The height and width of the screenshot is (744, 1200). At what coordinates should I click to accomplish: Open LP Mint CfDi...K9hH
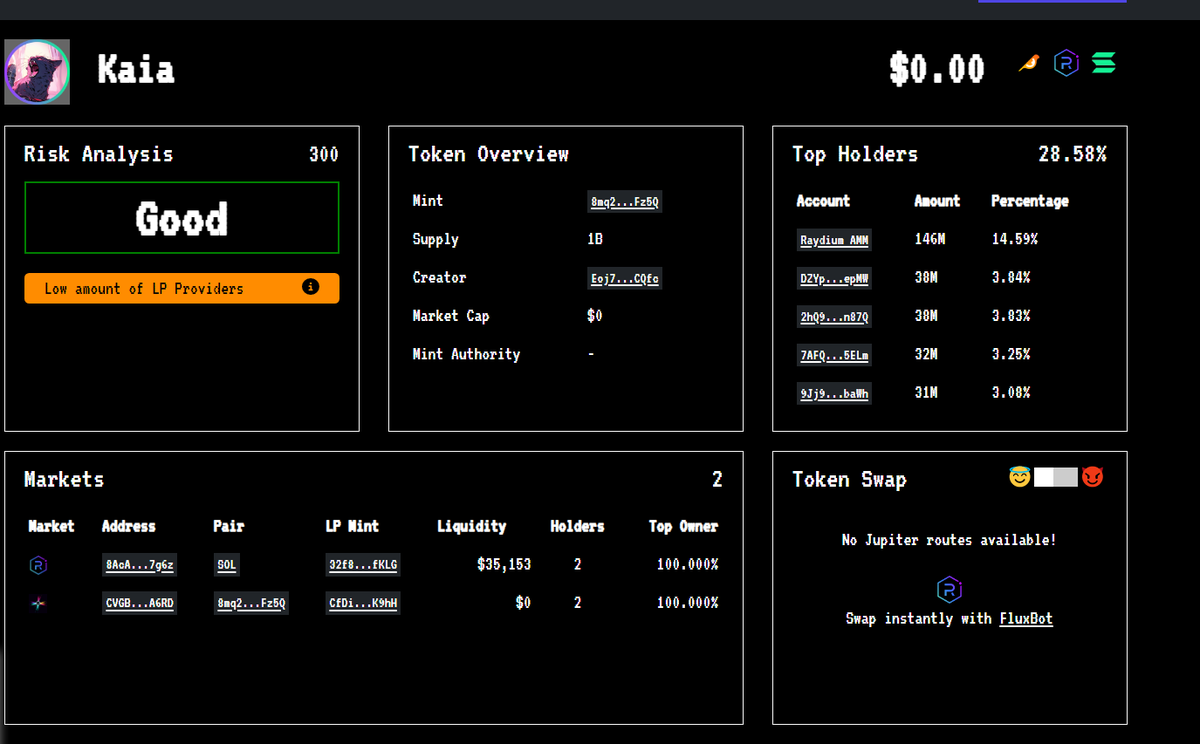tap(363, 603)
